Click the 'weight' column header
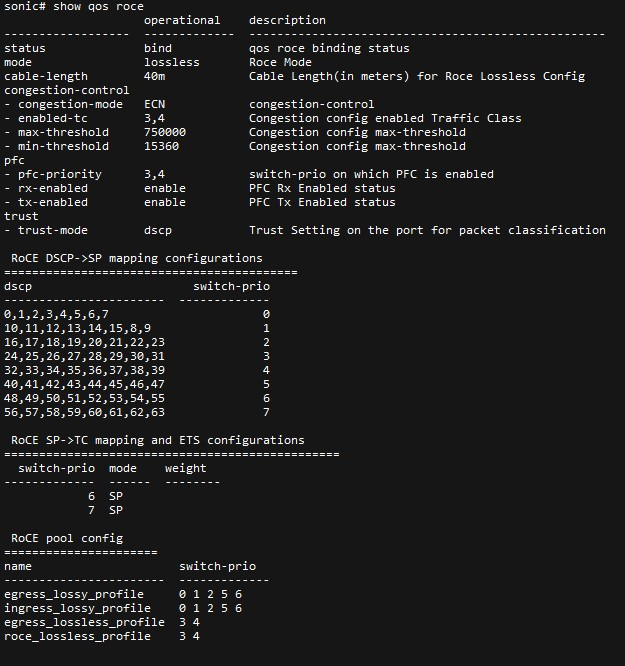 [186, 468]
